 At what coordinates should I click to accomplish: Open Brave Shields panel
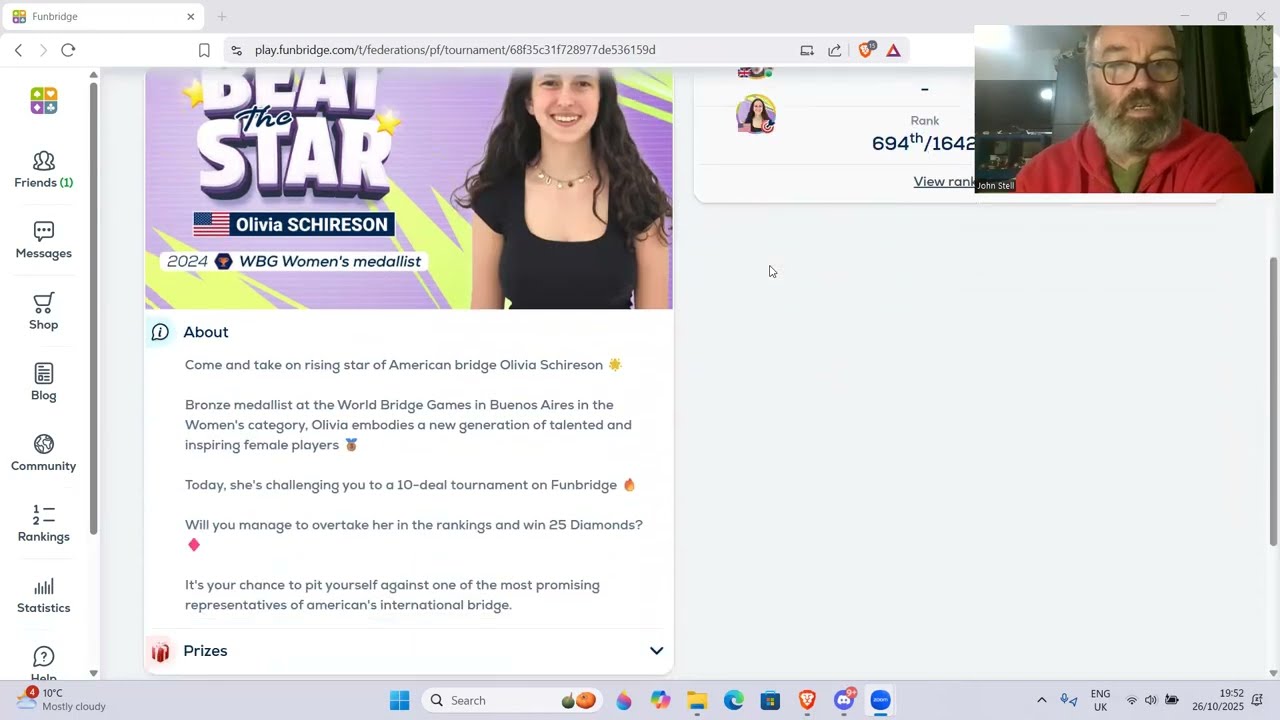(x=867, y=50)
